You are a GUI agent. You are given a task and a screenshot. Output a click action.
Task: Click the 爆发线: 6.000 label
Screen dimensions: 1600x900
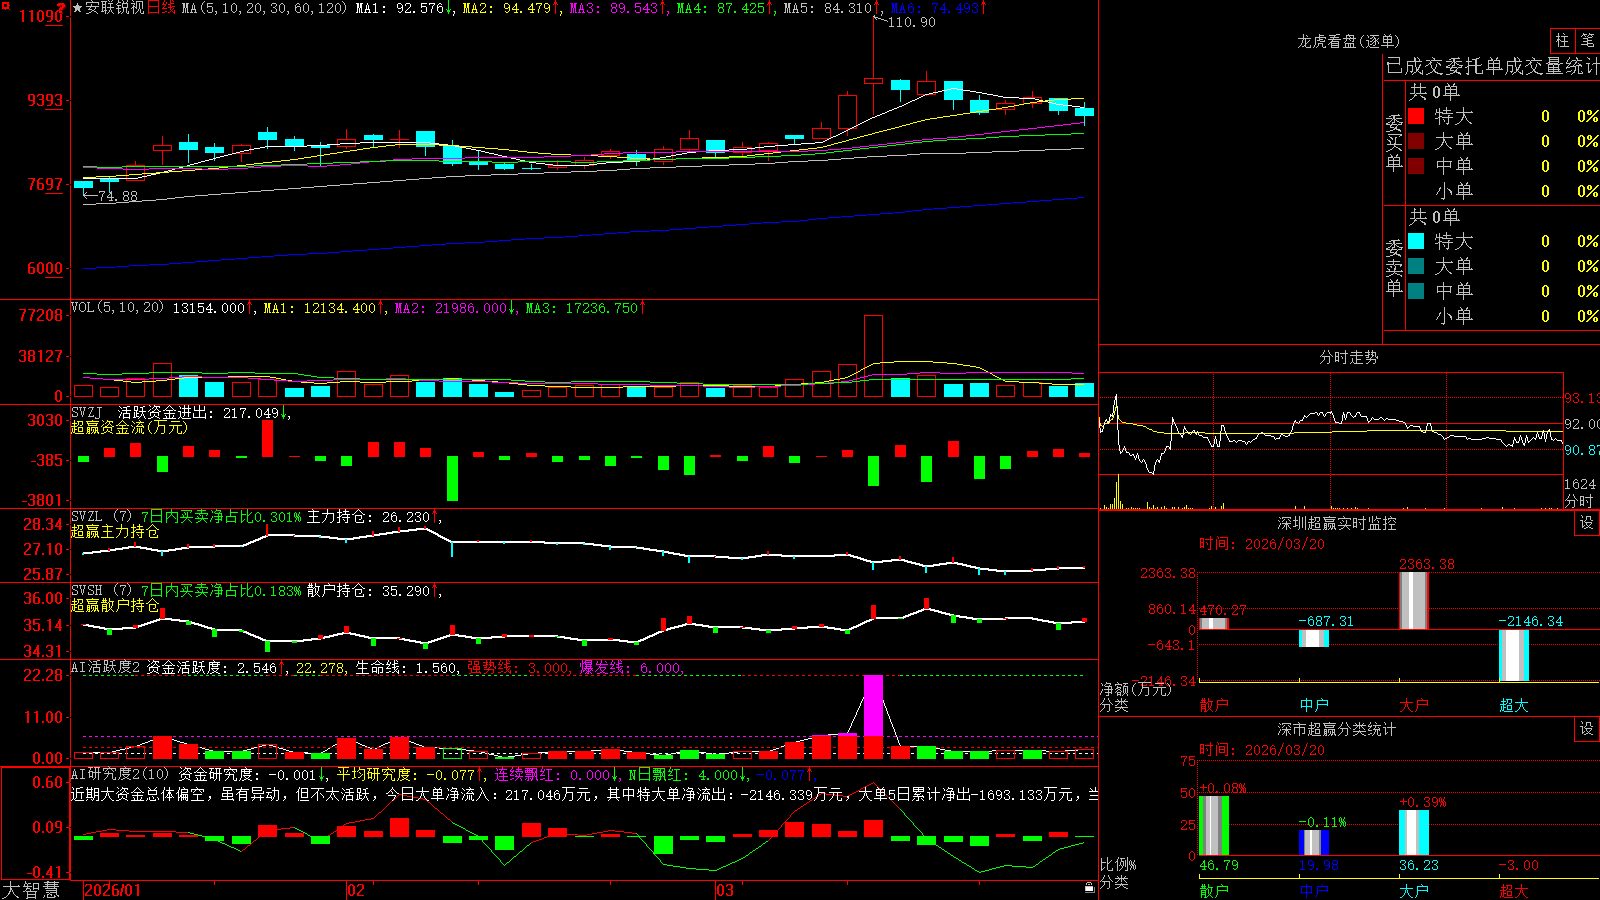631,668
